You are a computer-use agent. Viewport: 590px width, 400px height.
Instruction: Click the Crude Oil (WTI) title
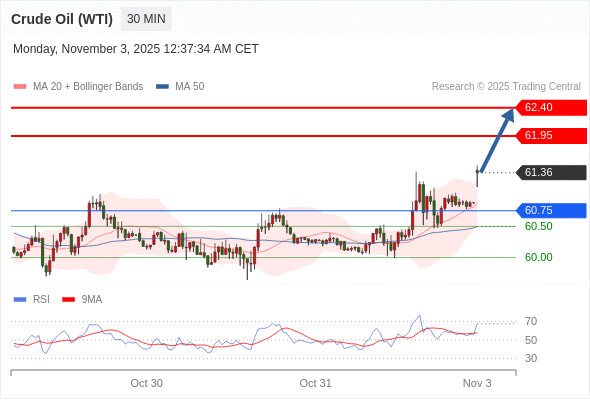click(62, 19)
